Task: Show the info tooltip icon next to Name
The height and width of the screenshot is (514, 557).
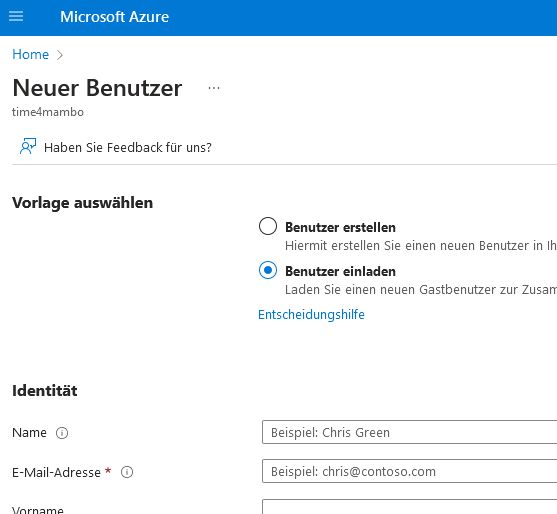Action: tap(62, 433)
